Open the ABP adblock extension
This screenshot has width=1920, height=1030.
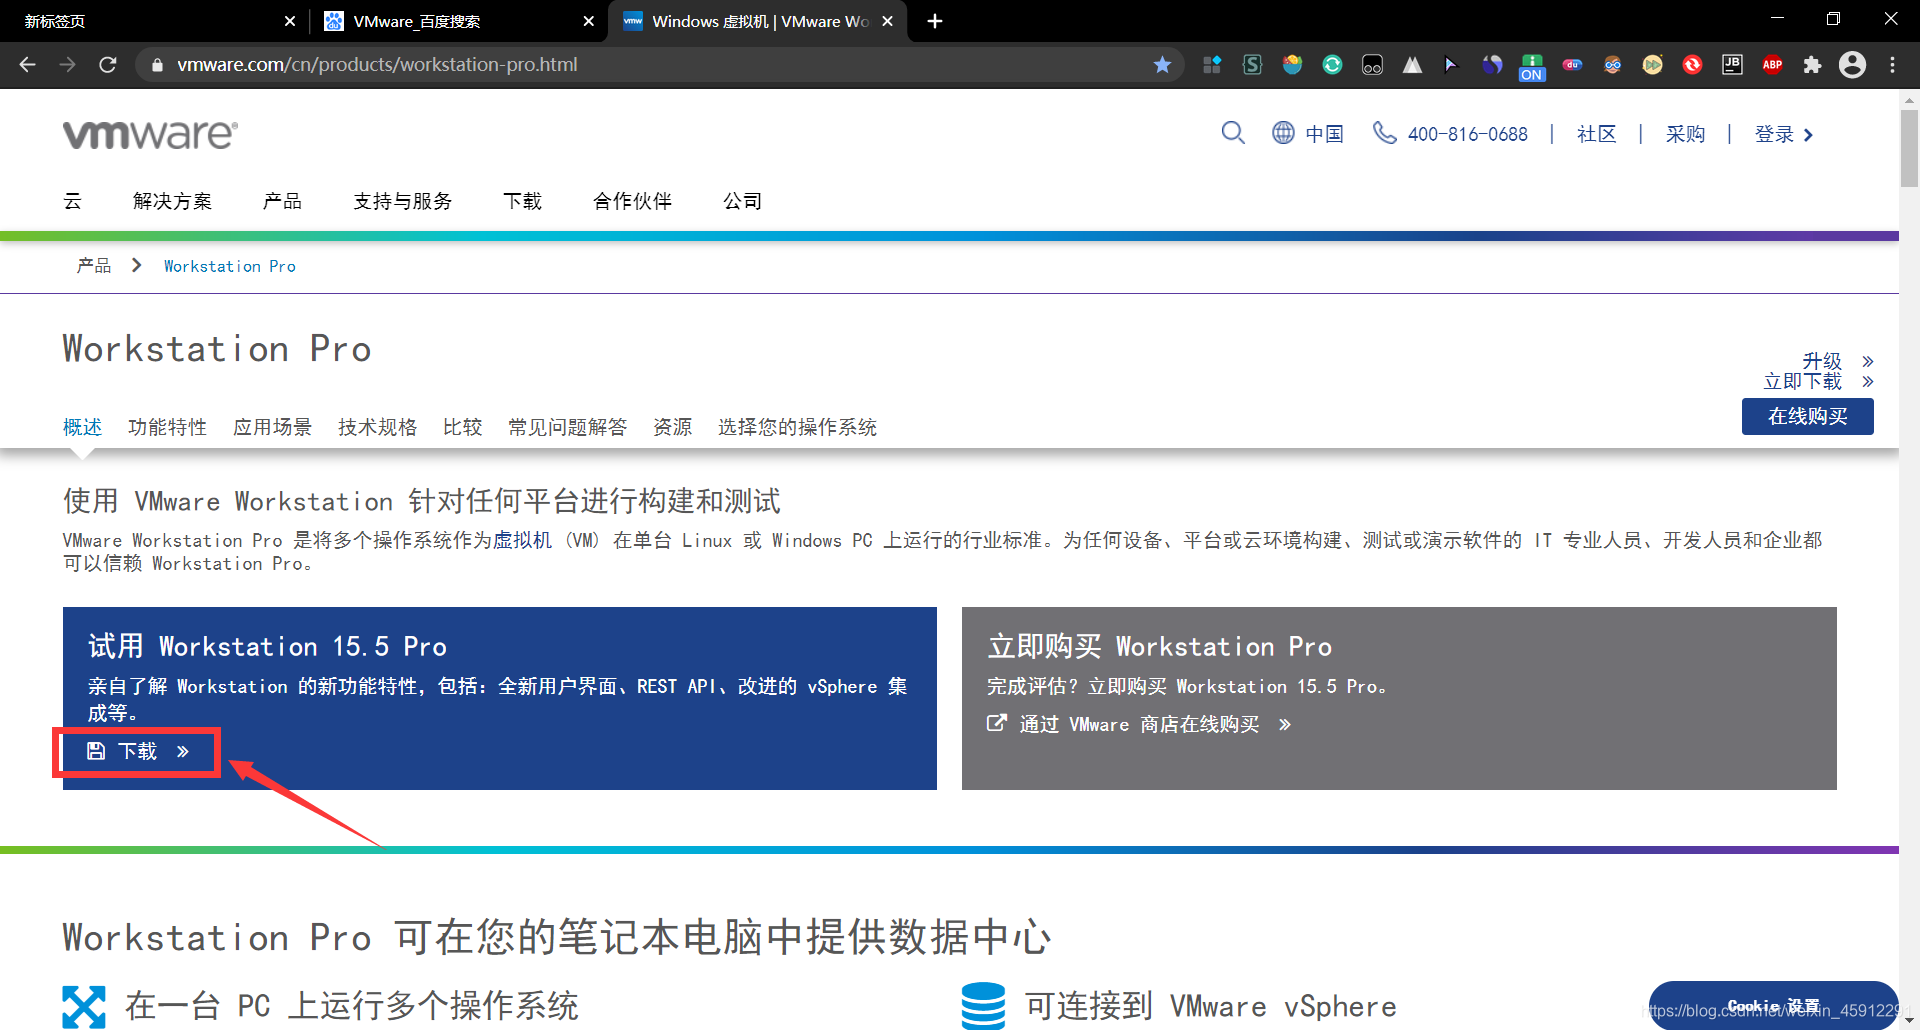[1772, 65]
